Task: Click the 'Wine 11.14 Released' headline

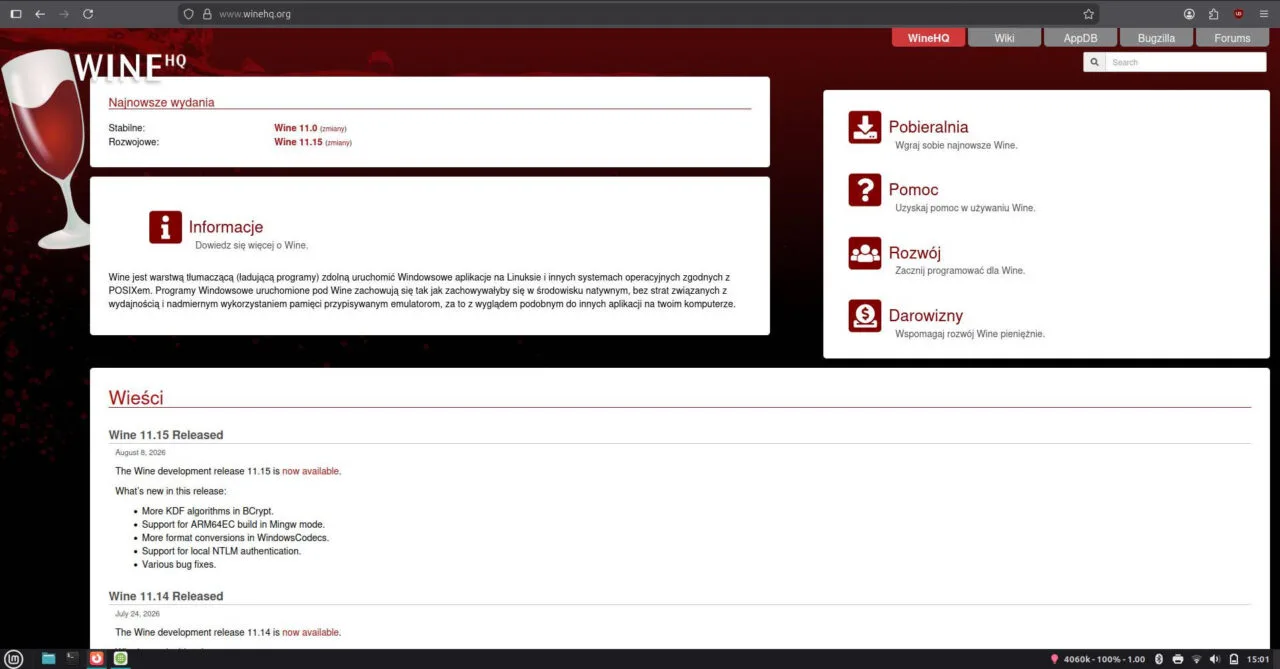Action: coord(166,596)
